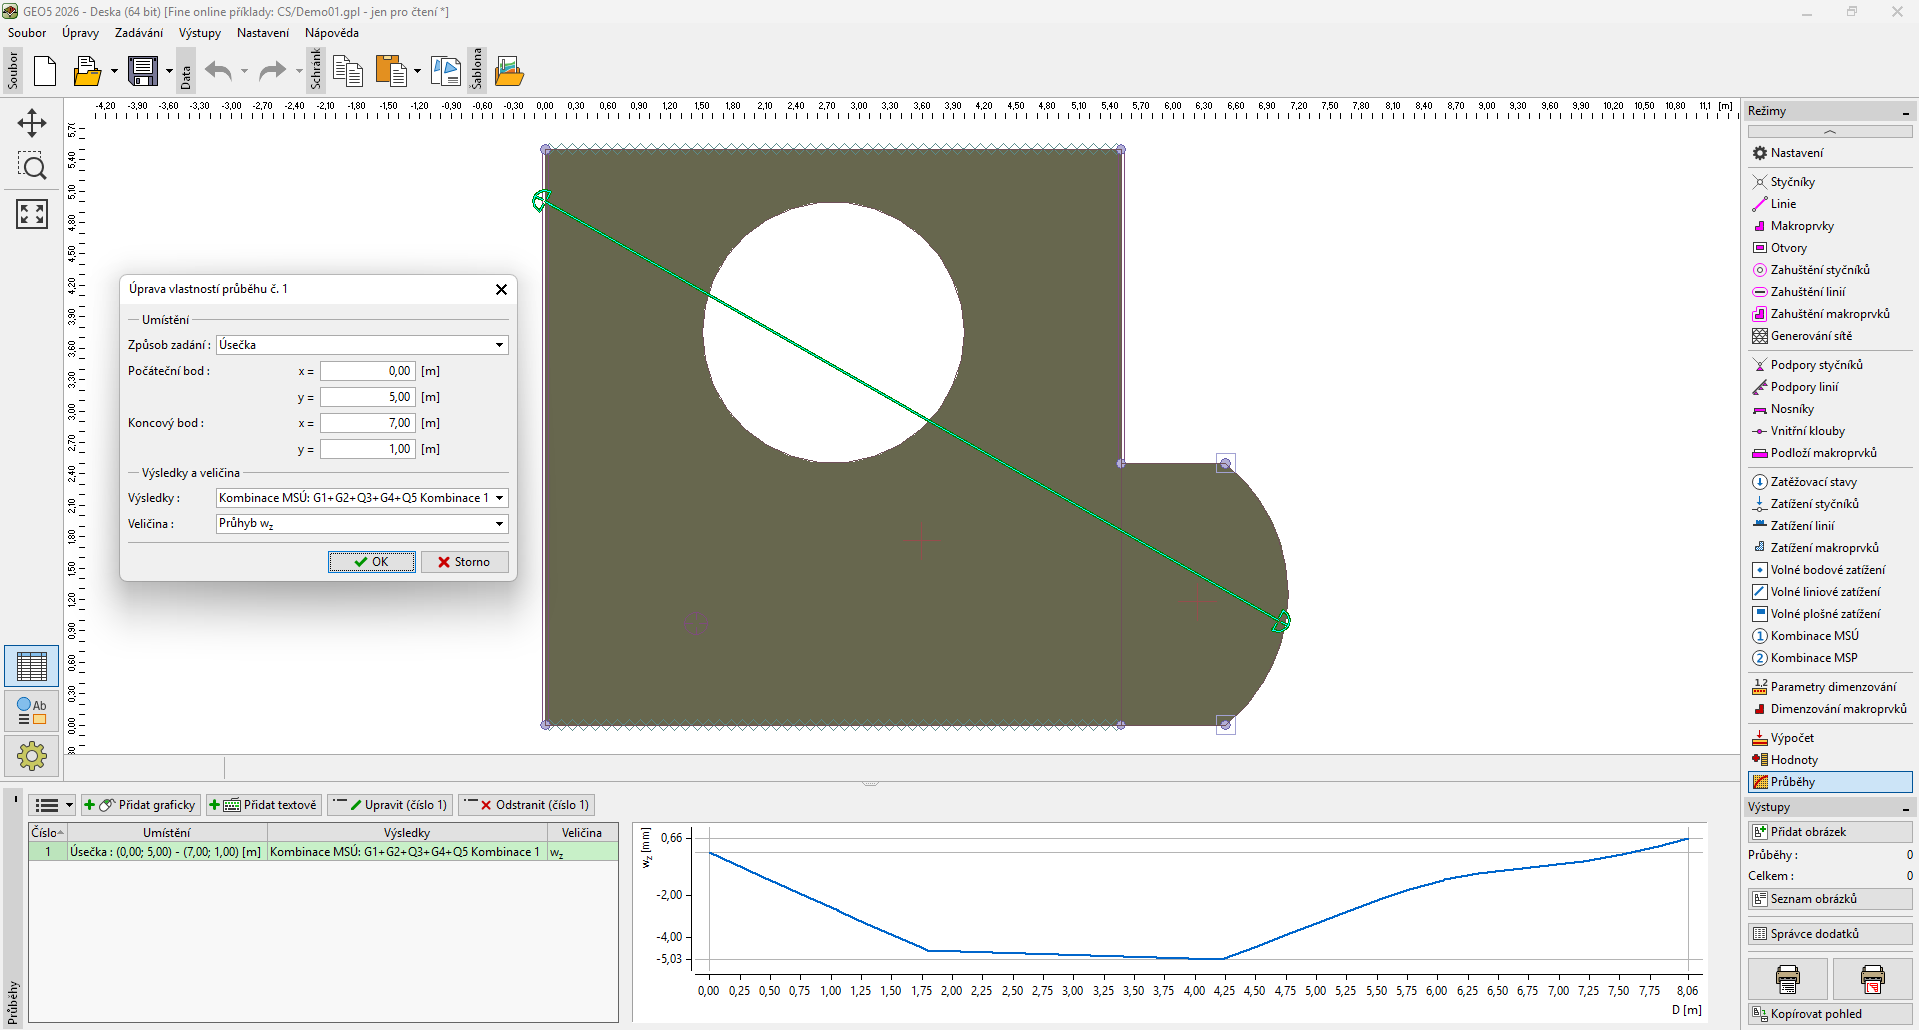The image size is (1919, 1030).
Task: Collapse the Režimy panel header
Action: 1905,112
